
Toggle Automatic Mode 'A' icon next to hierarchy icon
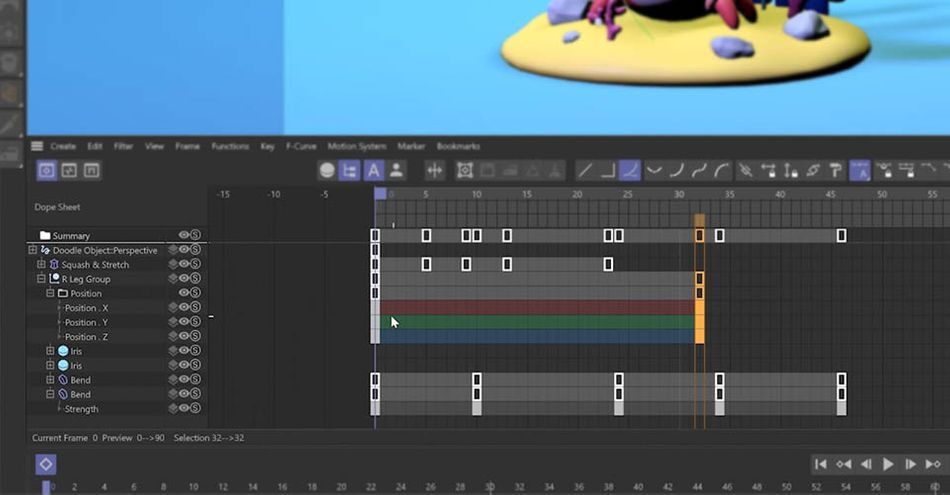pos(373,171)
